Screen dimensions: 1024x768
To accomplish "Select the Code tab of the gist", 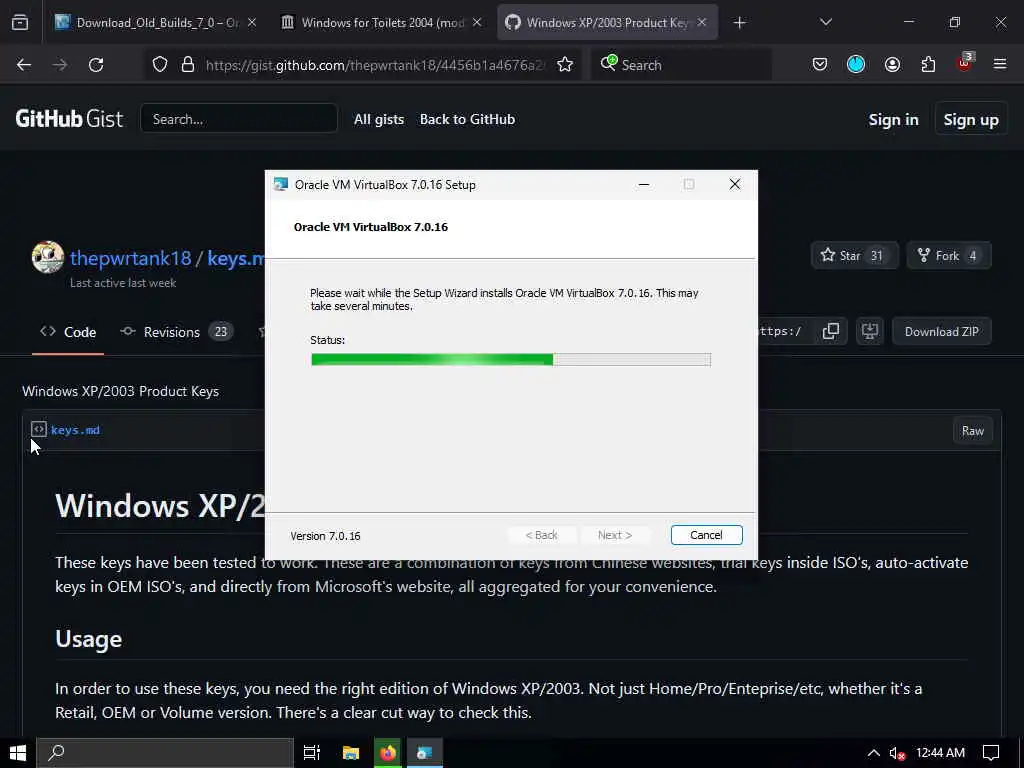I will click(x=68, y=332).
